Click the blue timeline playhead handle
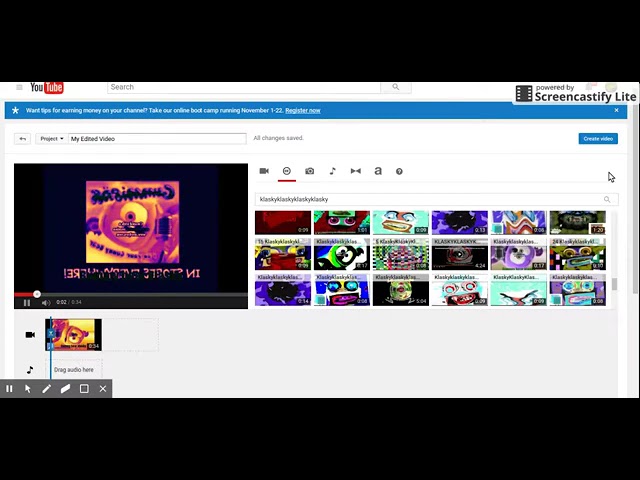Image resolution: width=640 pixels, height=480 pixels. click(51, 333)
